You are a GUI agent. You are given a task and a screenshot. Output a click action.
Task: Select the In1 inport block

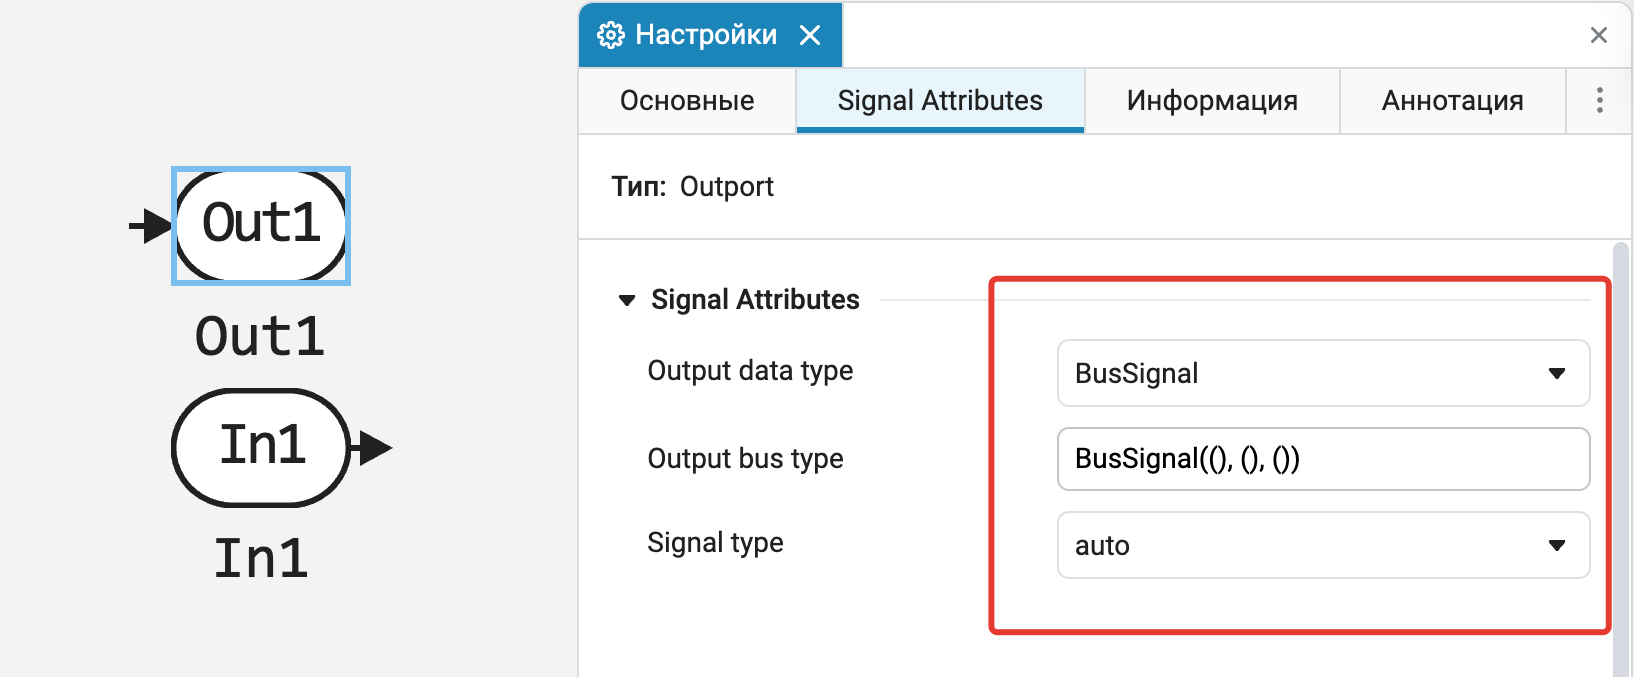[x=261, y=447]
